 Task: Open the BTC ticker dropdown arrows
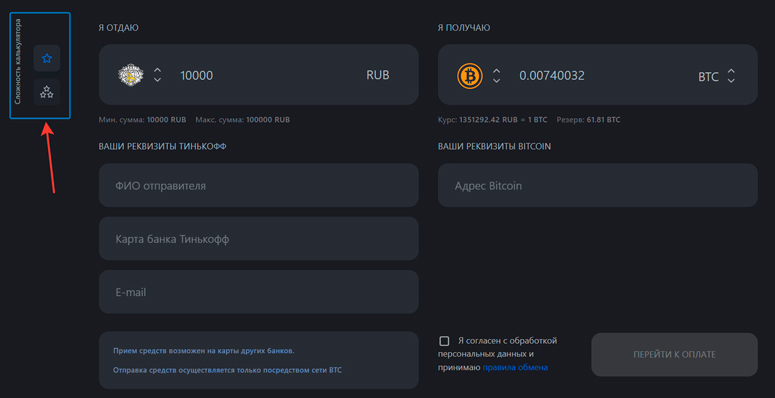[x=731, y=76]
